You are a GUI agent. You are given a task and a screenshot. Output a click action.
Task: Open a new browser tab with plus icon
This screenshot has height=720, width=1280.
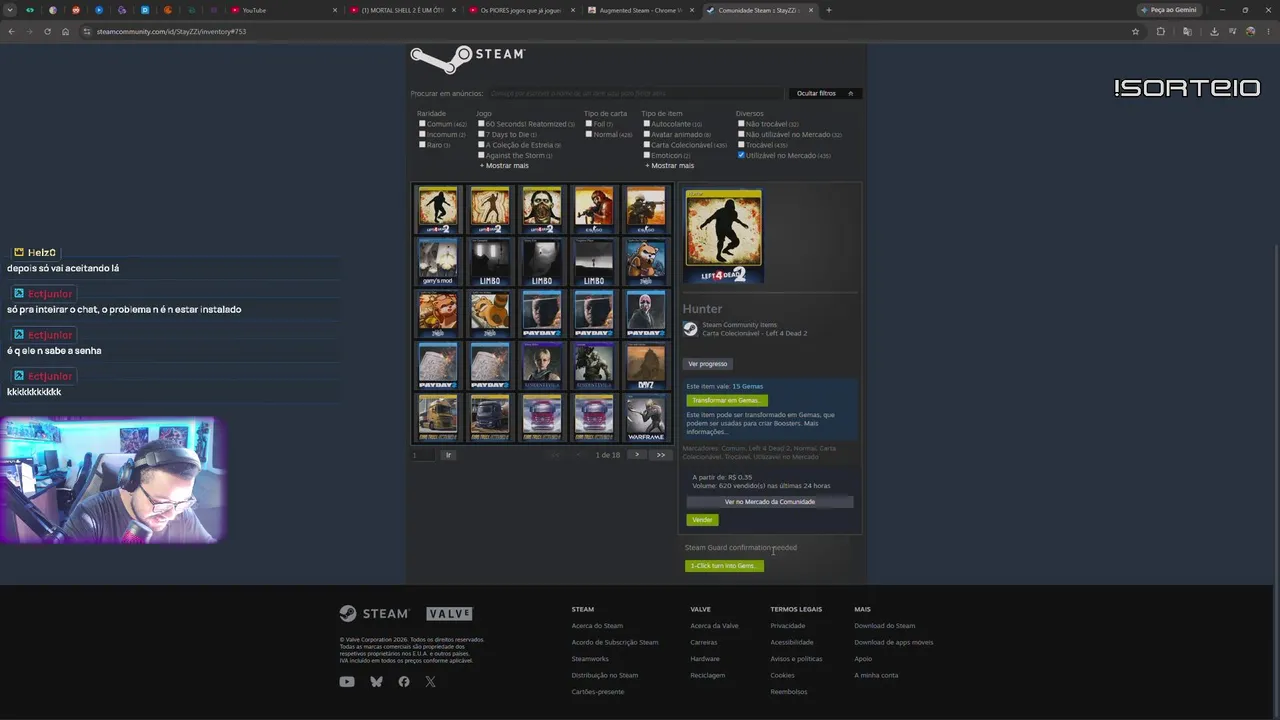tap(828, 10)
